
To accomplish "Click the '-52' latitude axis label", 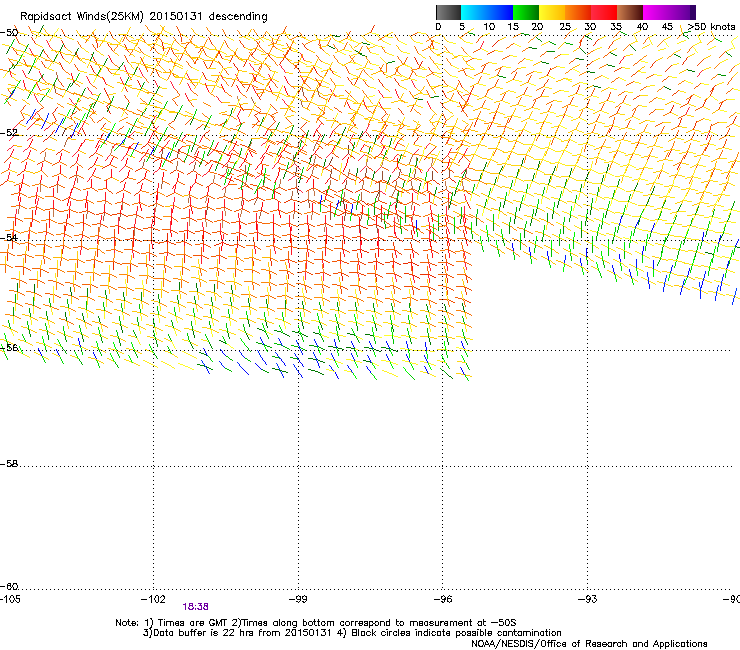I will tap(9, 133).
